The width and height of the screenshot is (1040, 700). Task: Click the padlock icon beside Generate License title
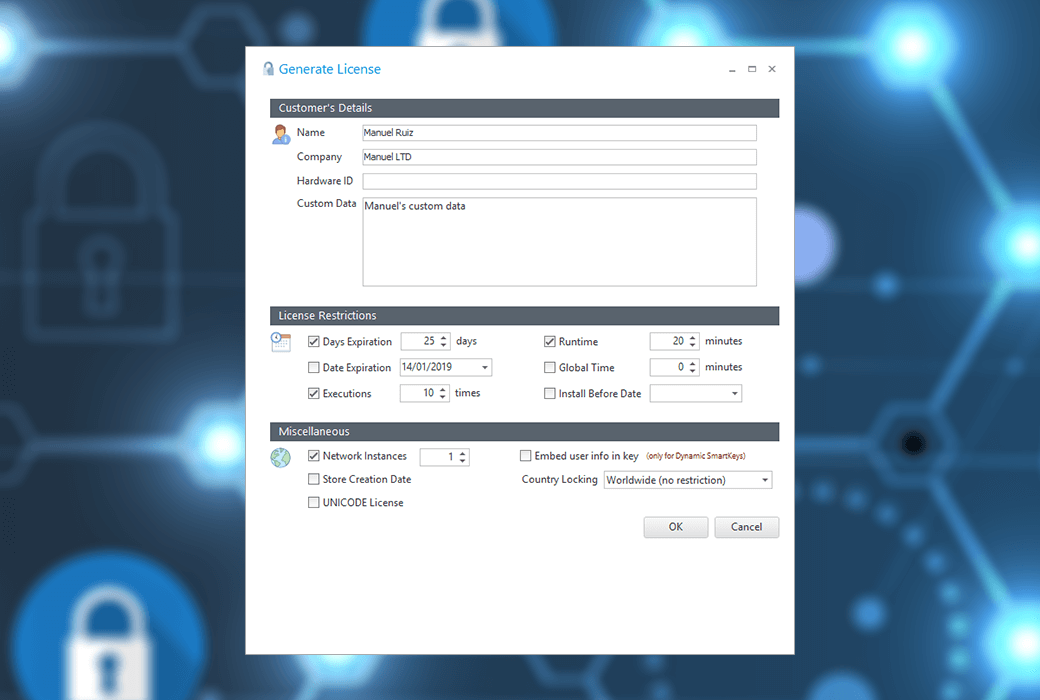point(268,69)
